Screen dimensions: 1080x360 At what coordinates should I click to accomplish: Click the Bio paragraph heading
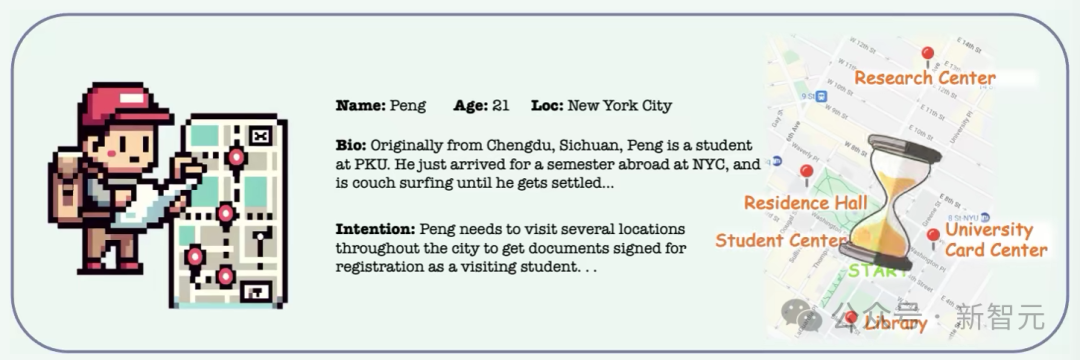pos(351,146)
